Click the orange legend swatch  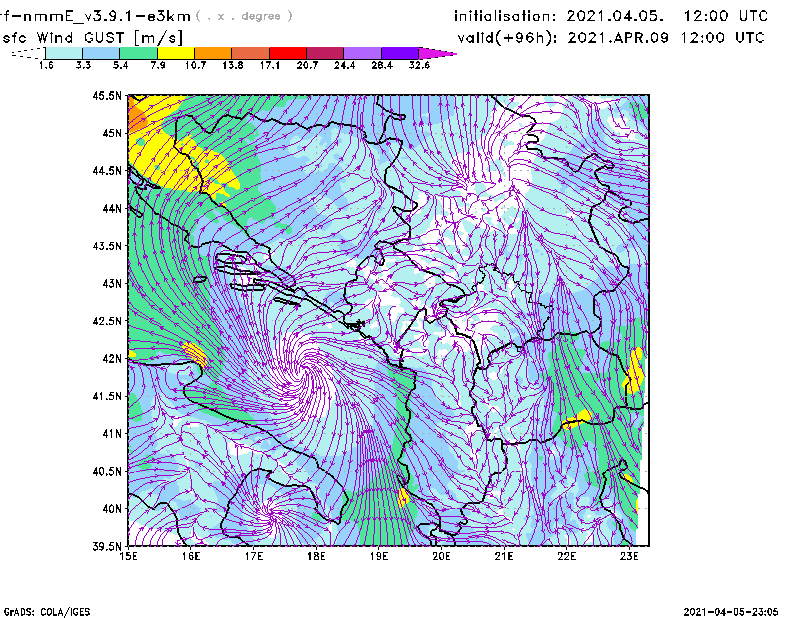(213, 53)
